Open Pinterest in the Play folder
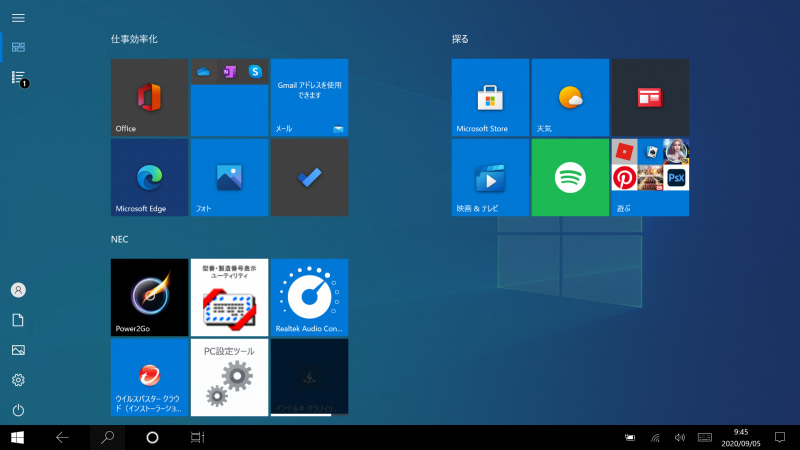The height and width of the screenshot is (450, 800). [624, 178]
